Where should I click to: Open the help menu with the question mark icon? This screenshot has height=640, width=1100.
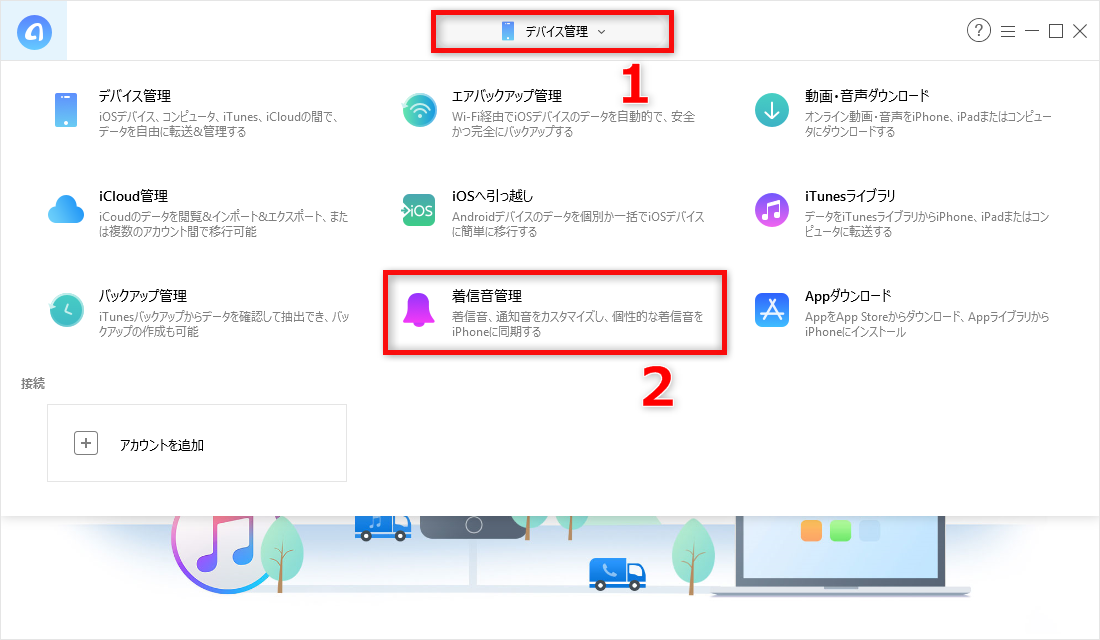(977, 31)
